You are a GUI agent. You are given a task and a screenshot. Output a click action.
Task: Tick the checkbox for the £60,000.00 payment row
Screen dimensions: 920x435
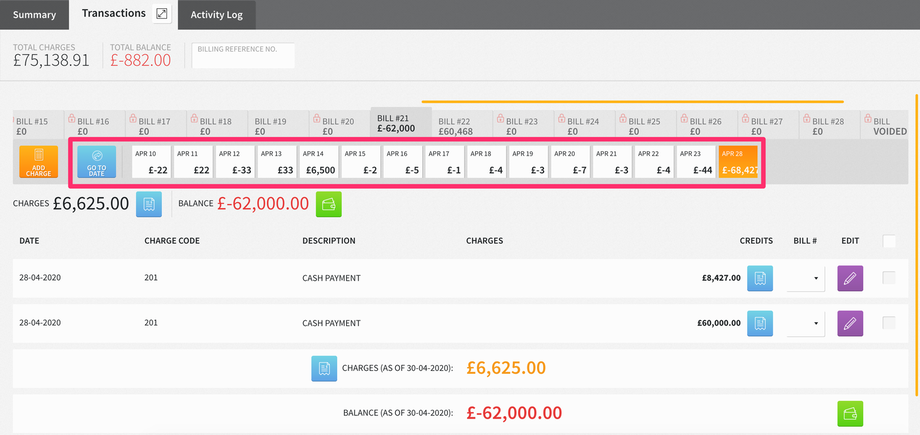pos(889,323)
